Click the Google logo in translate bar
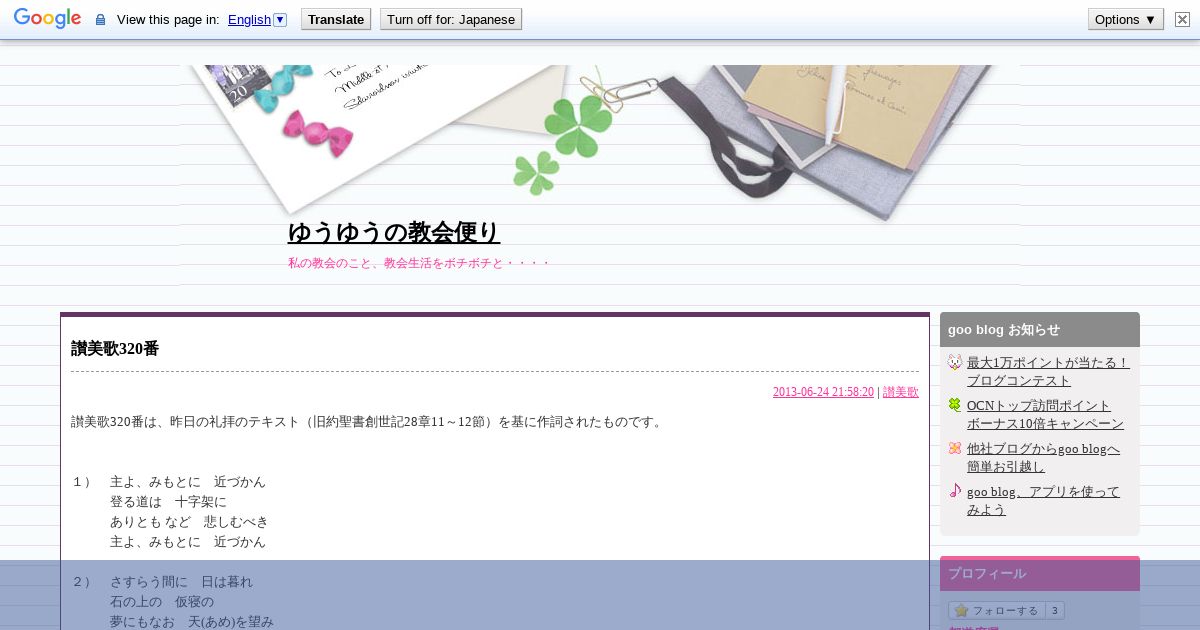This screenshot has width=1200, height=630. coord(47,19)
